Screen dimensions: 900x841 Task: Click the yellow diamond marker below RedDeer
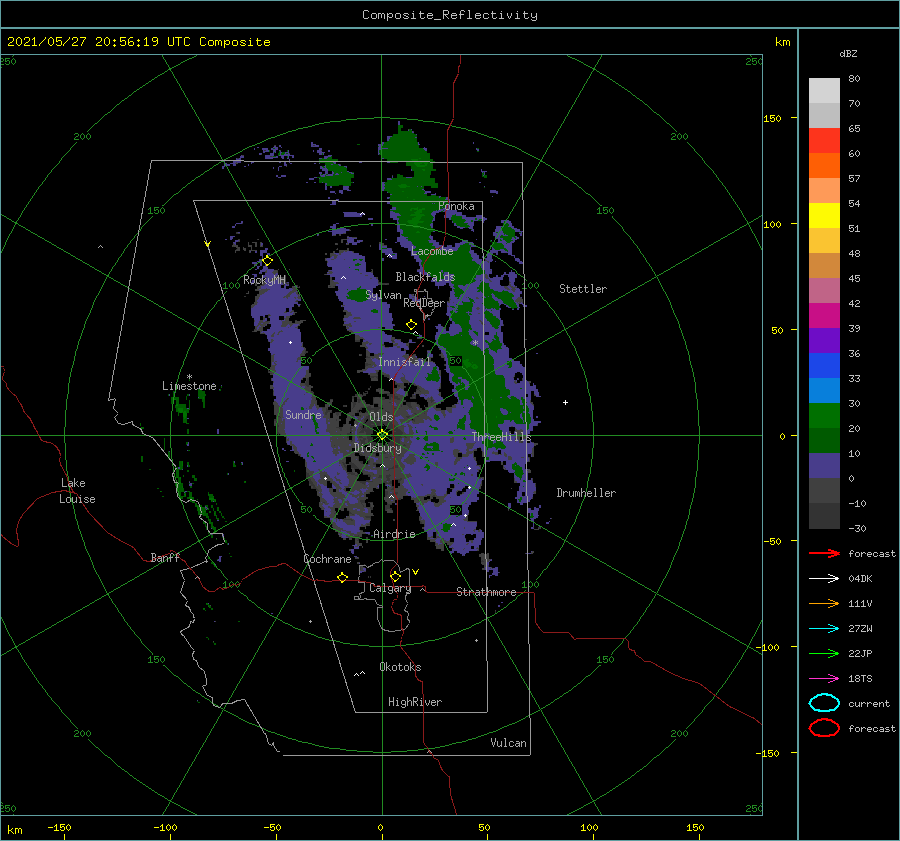411,325
